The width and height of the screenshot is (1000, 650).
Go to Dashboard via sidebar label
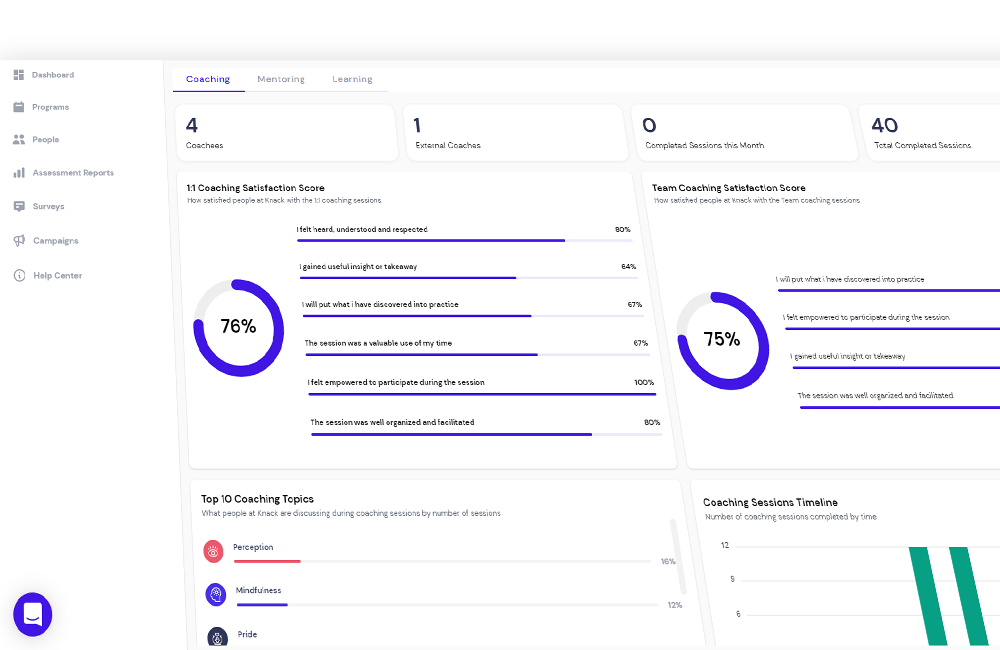(x=53, y=75)
